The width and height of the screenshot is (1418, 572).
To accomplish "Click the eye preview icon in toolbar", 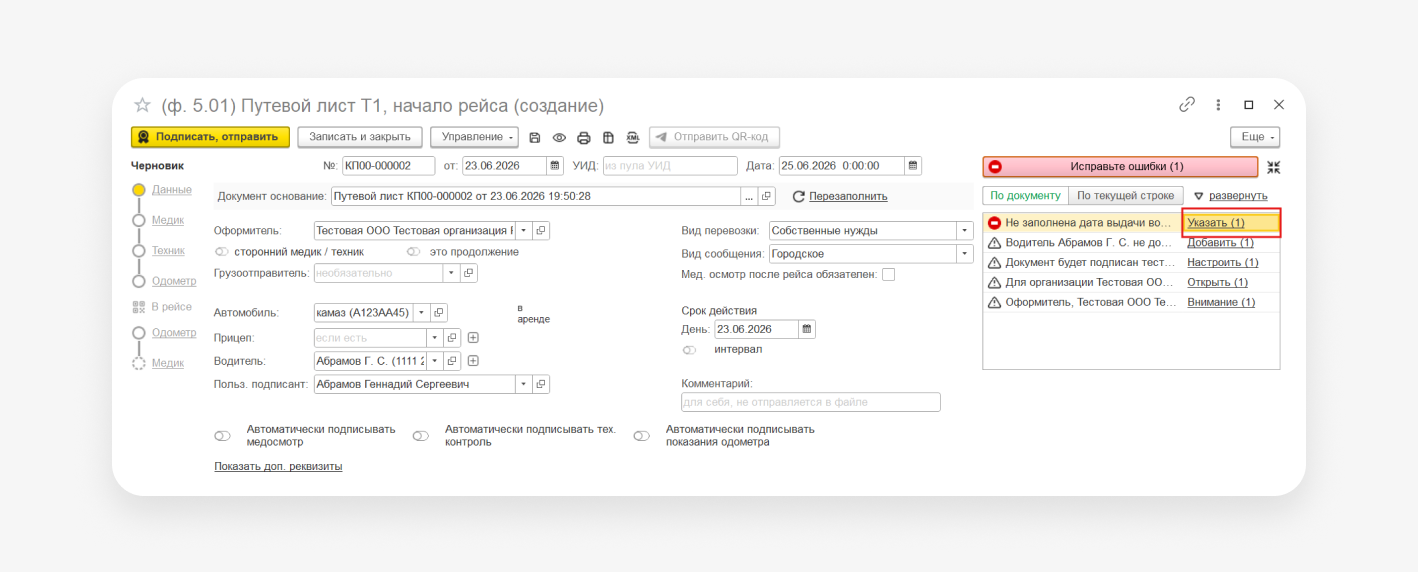I will point(559,138).
